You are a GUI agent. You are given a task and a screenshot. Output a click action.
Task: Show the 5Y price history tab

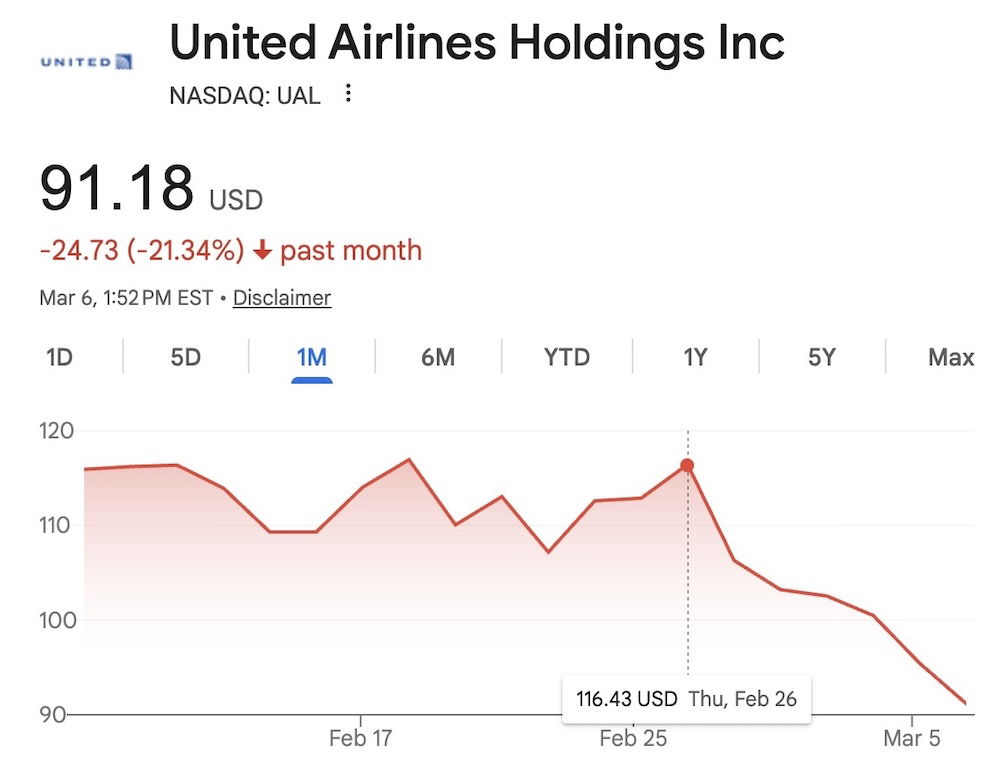[x=821, y=357]
